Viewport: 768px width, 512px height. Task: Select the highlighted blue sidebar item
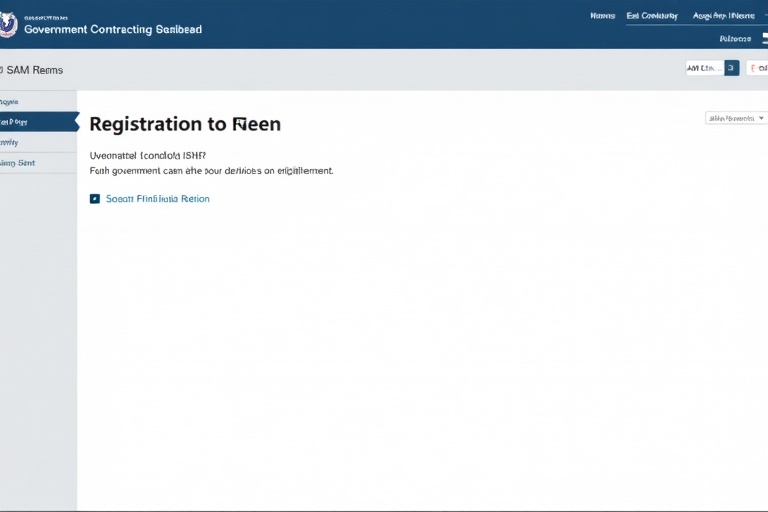click(39, 122)
